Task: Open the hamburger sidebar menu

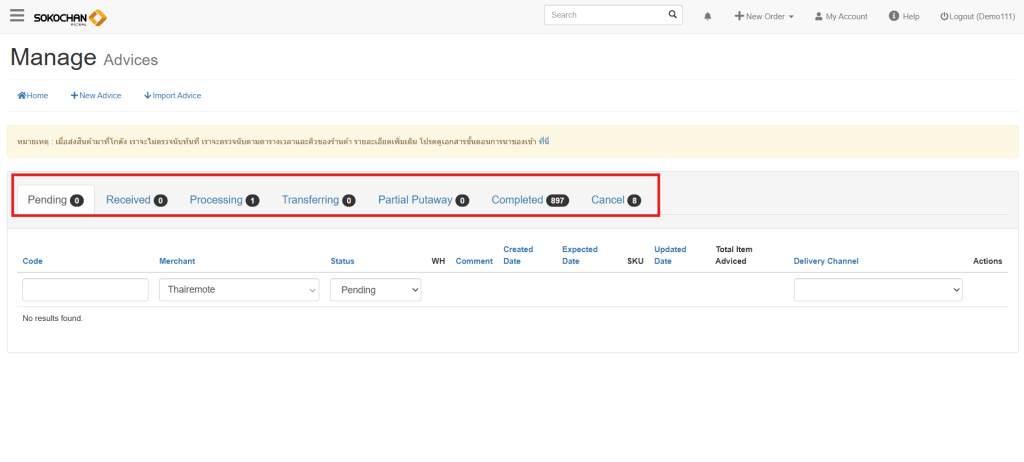Action: coord(17,16)
